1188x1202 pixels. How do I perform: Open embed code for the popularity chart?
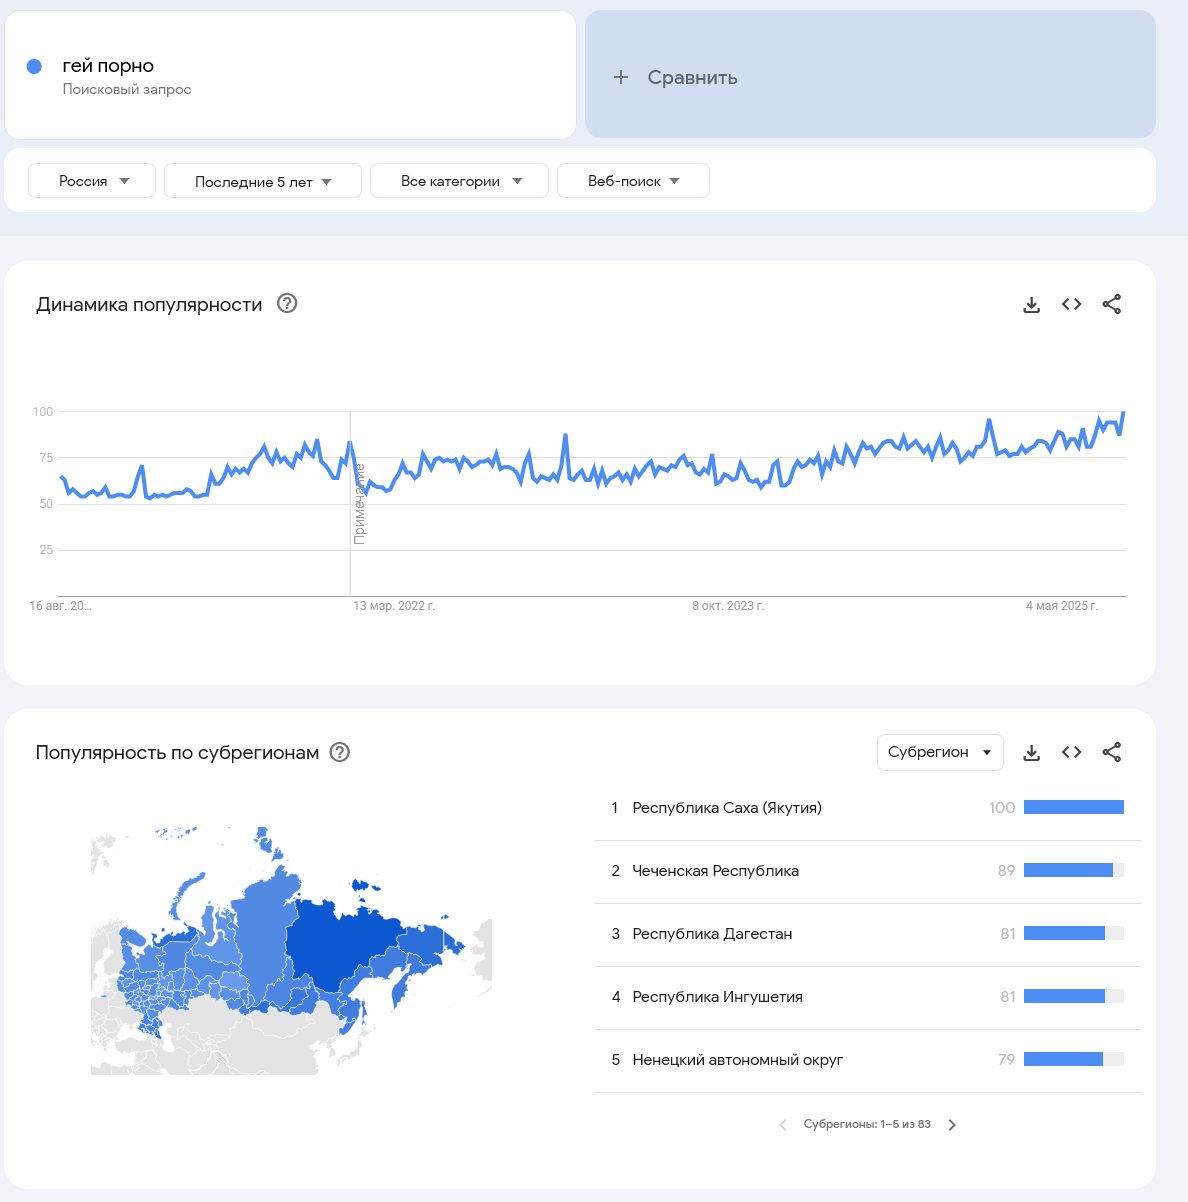[x=1072, y=304]
